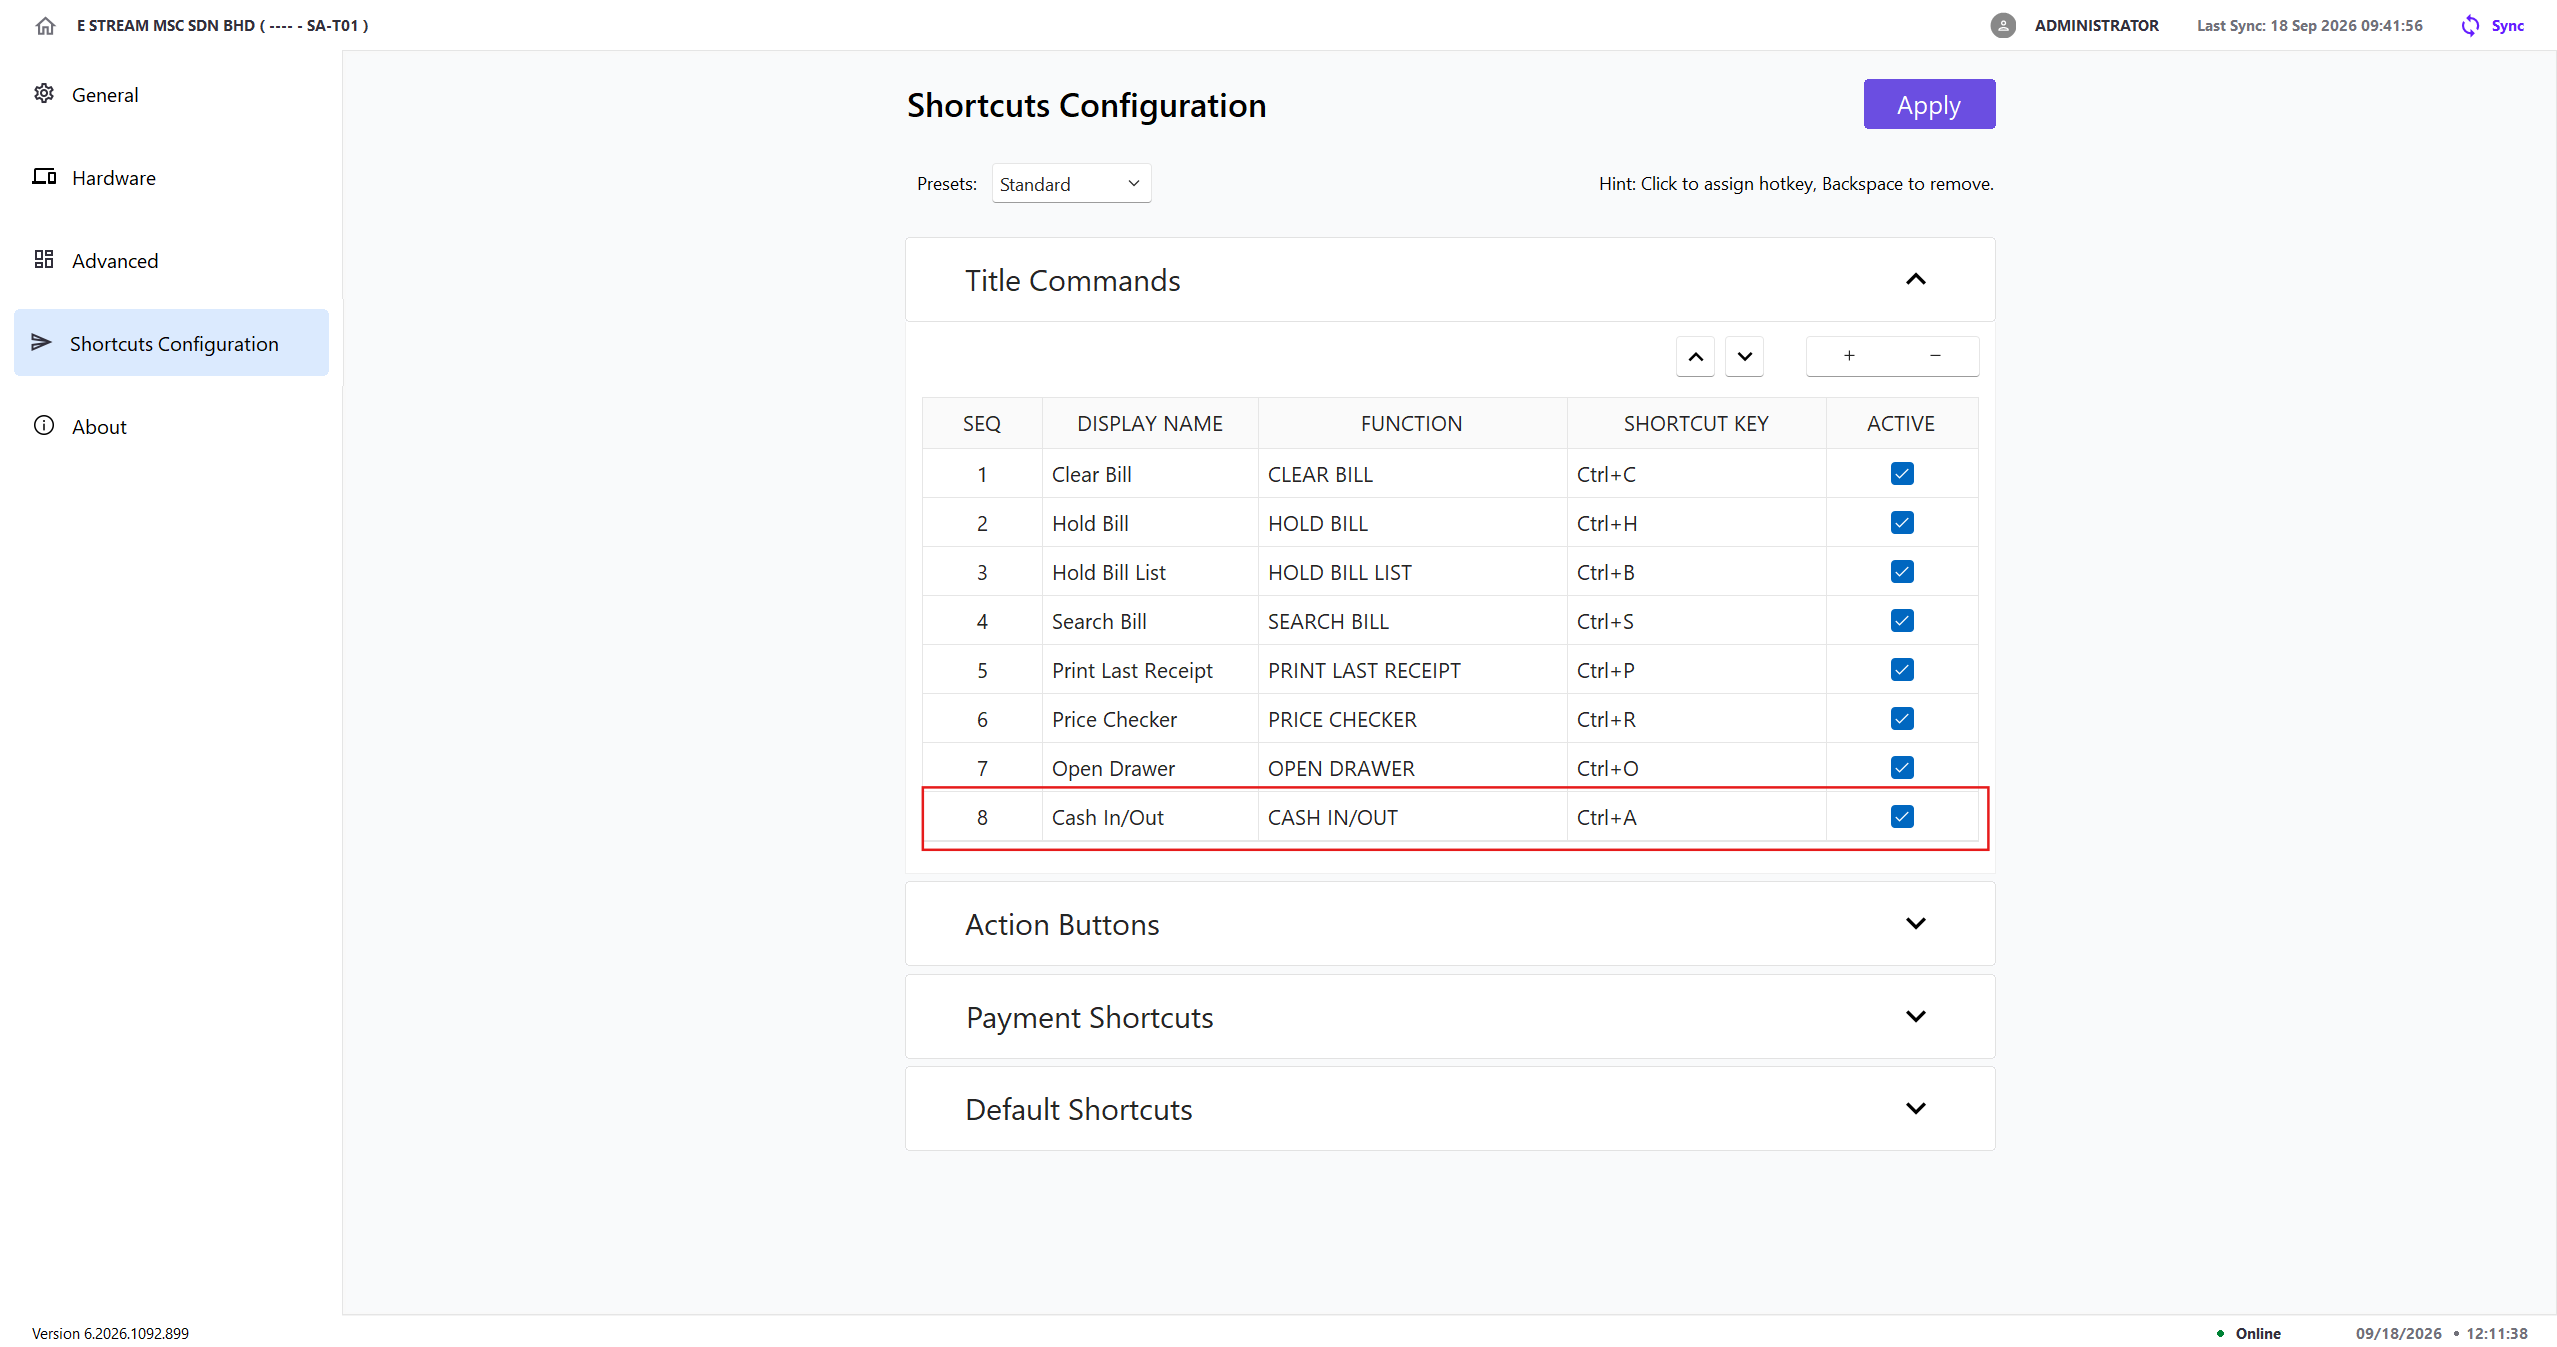Image resolution: width=2557 pixels, height=1347 pixels.
Task: Click the Online status indicator
Action: (2248, 1333)
